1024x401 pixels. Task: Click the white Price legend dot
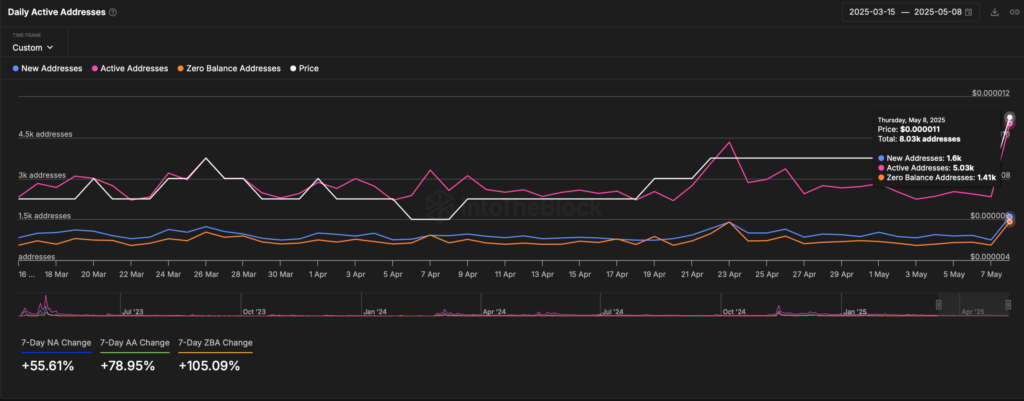click(293, 69)
